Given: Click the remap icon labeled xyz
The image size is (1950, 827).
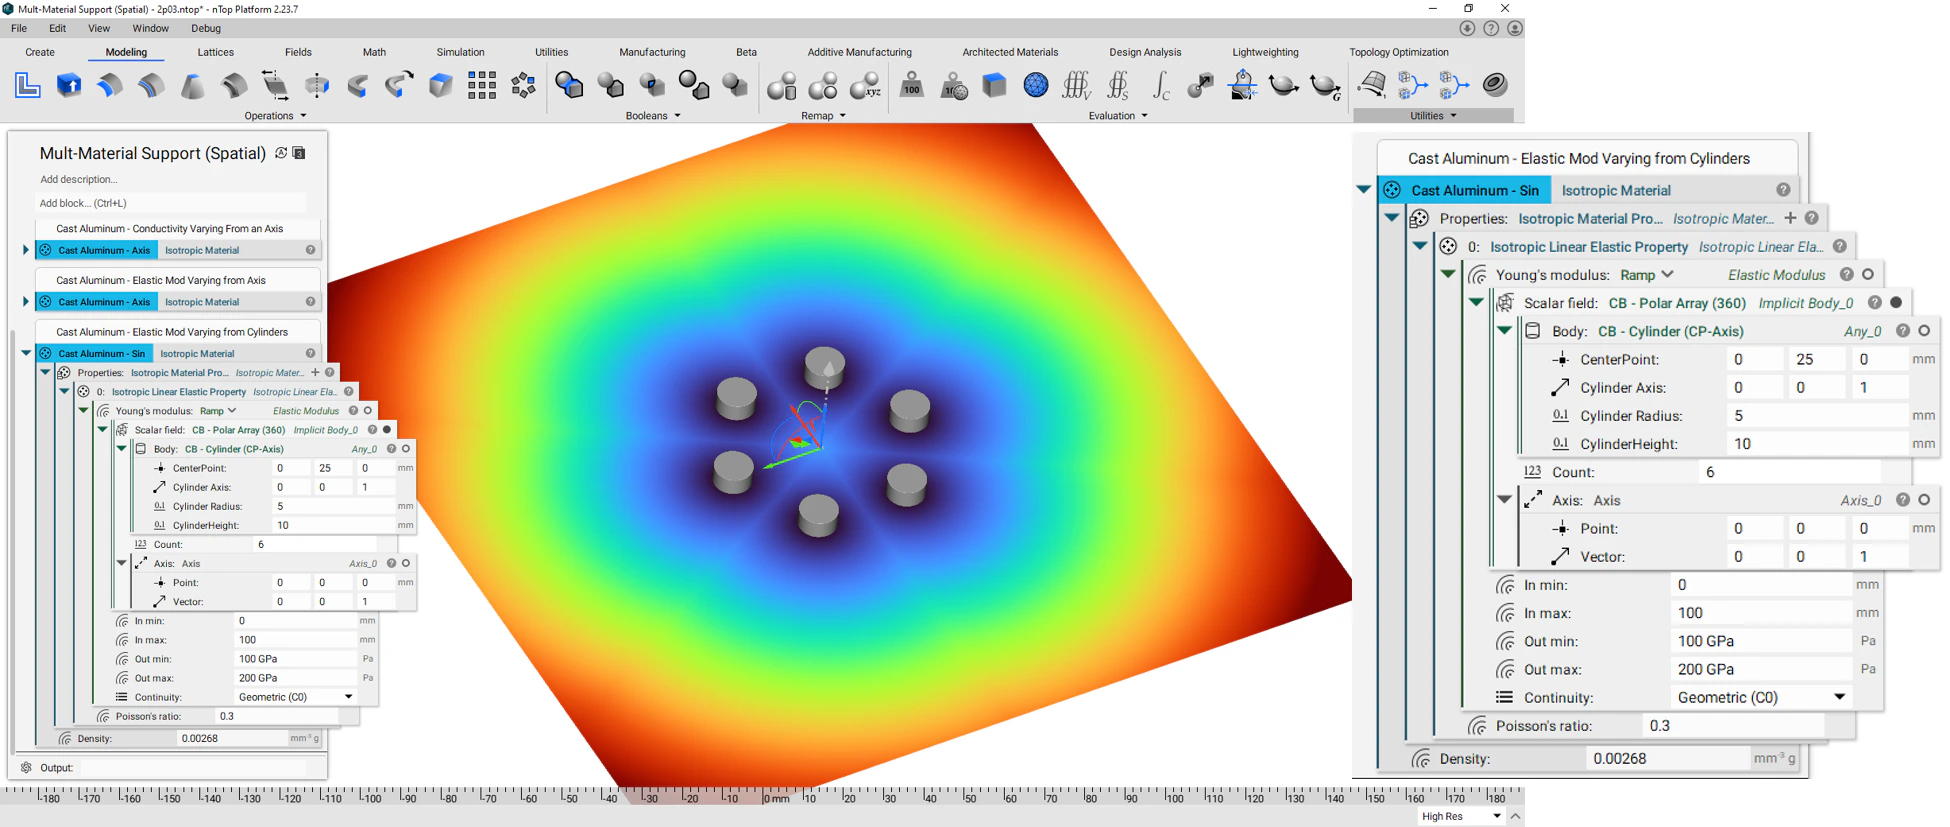Looking at the screenshot, I should tap(866, 86).
